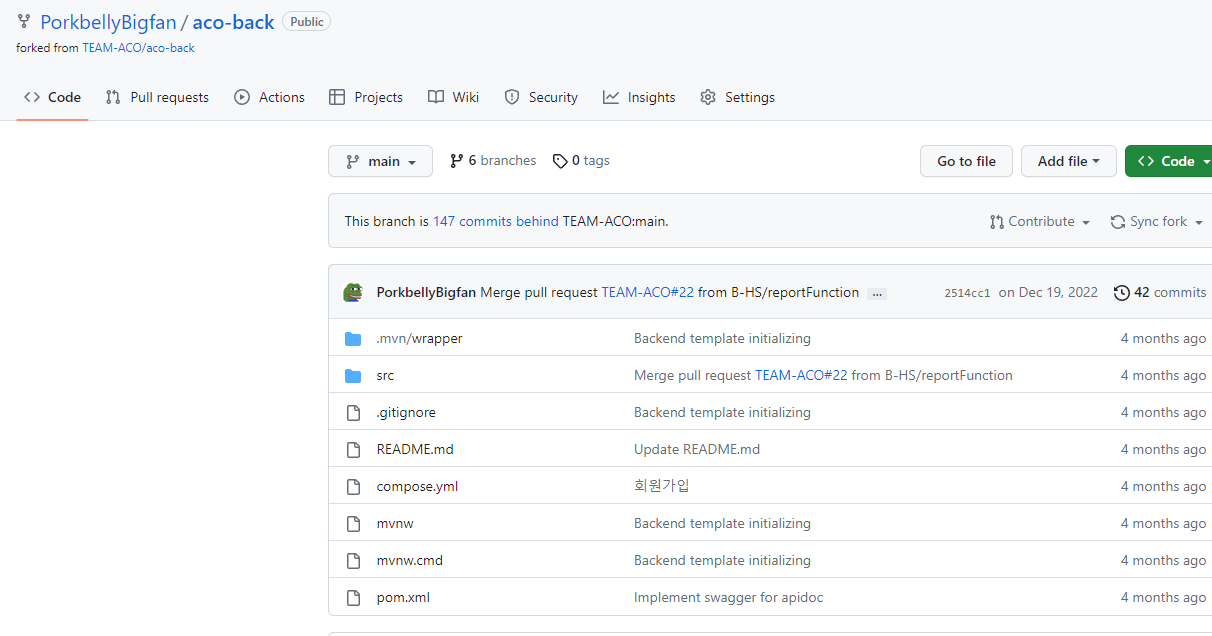Switch to the Actions tab

[x=270, y=97]
